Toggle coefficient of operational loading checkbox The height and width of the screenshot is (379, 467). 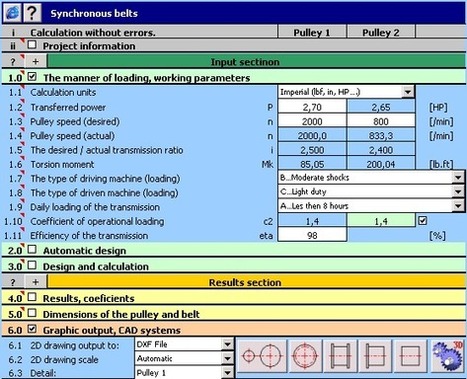tap(423, 220)
